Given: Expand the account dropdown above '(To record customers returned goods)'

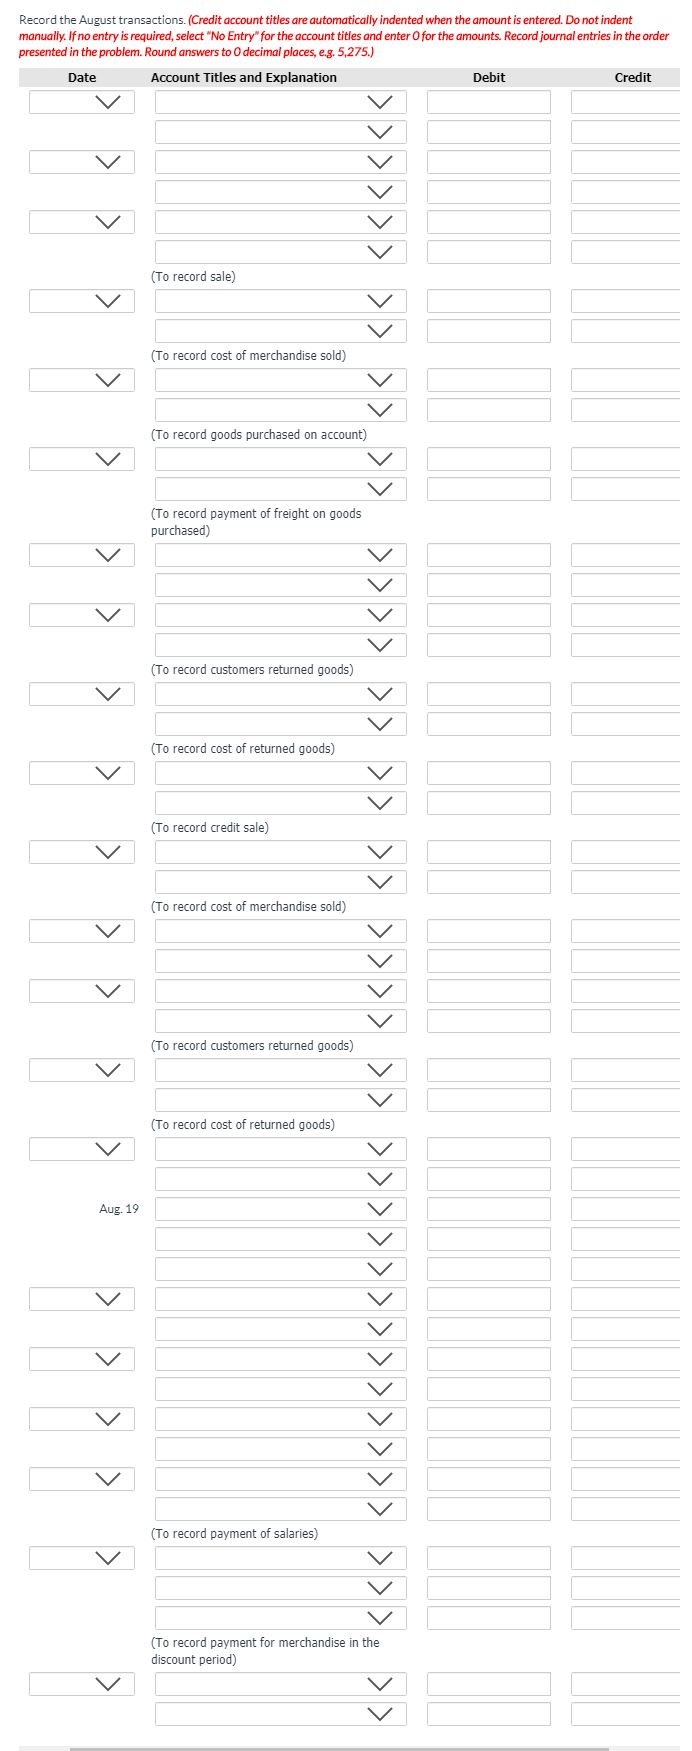Looking at the screenshot, I should coord(279,644).
